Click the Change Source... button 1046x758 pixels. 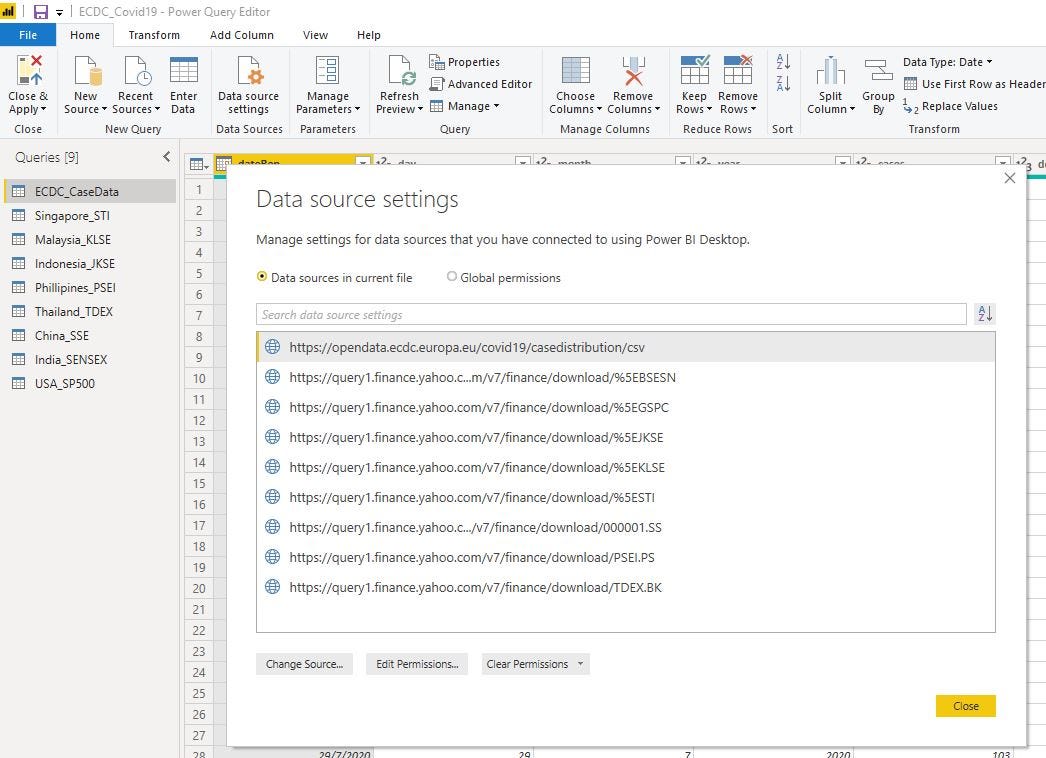click(304, 664)
